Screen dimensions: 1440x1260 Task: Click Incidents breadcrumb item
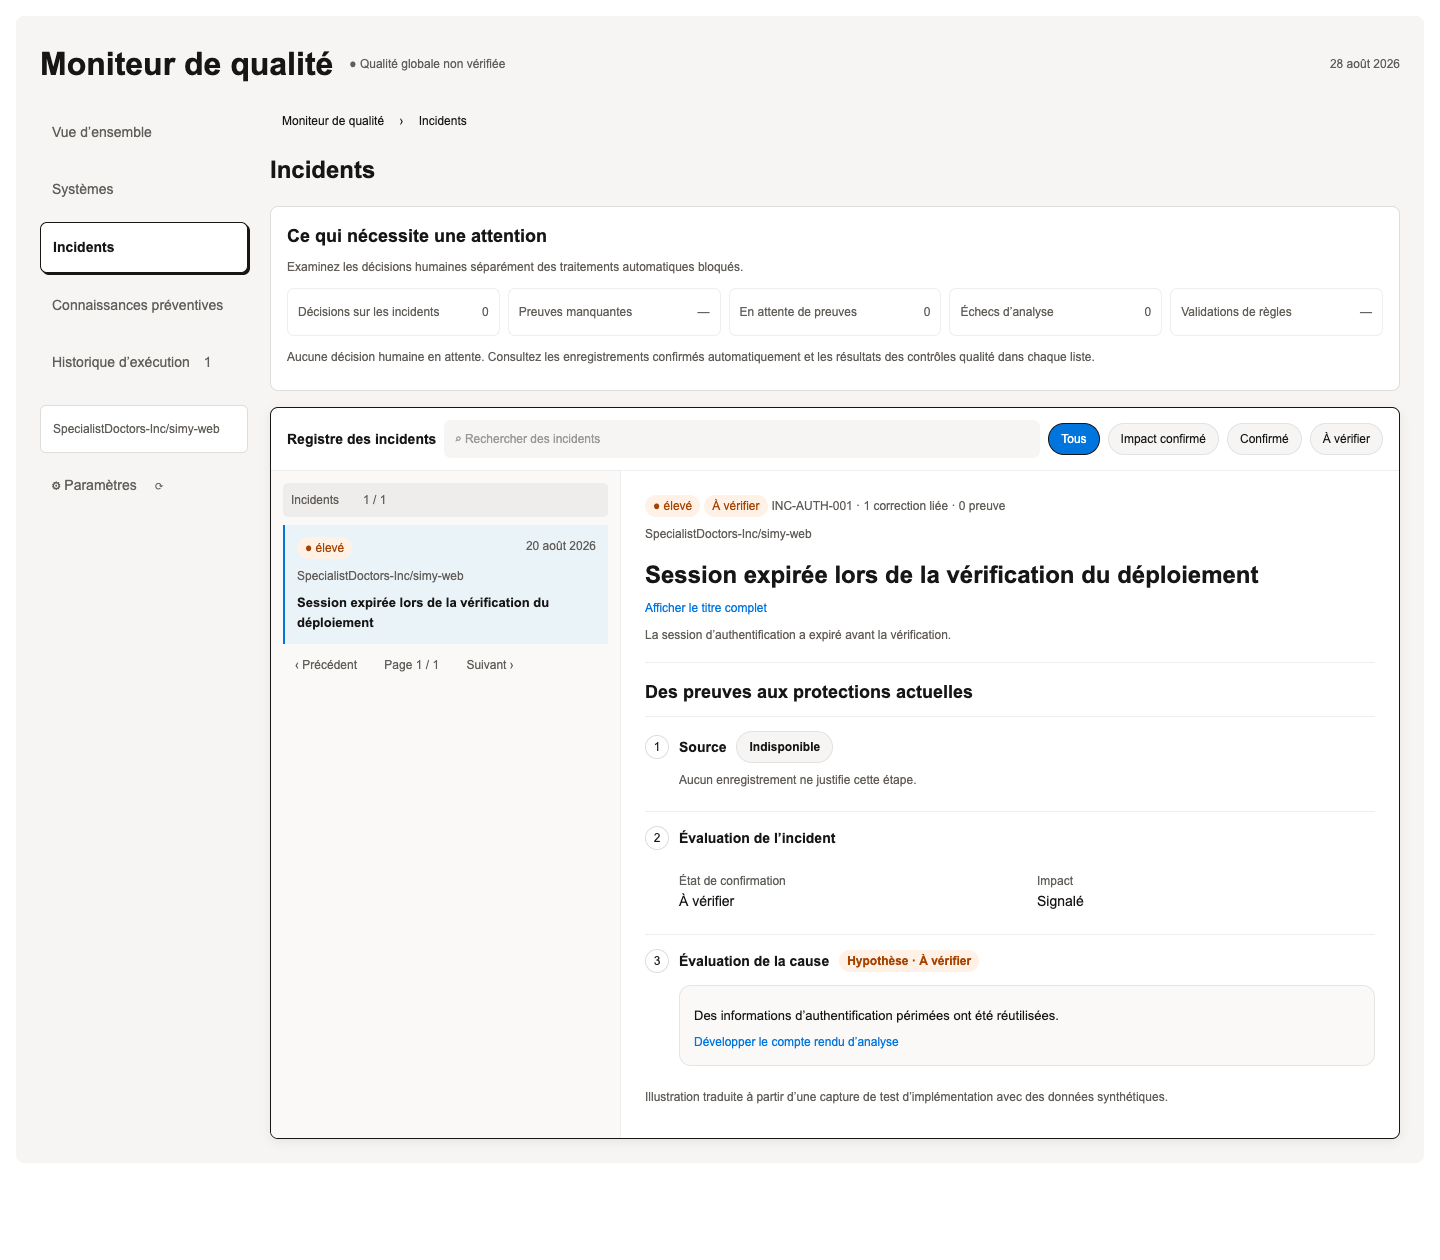point(442,121)
